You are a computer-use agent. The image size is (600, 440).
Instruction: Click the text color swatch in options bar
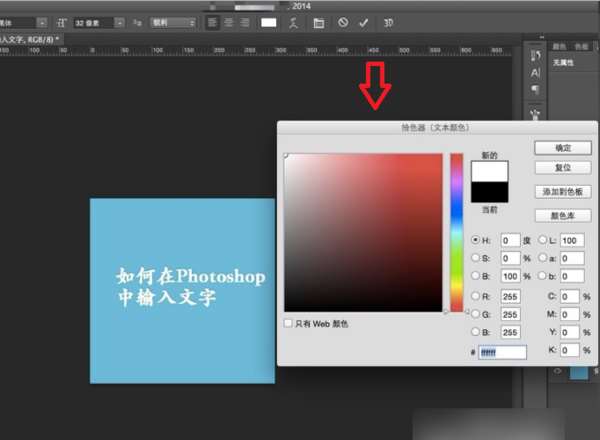pos(269,23)
